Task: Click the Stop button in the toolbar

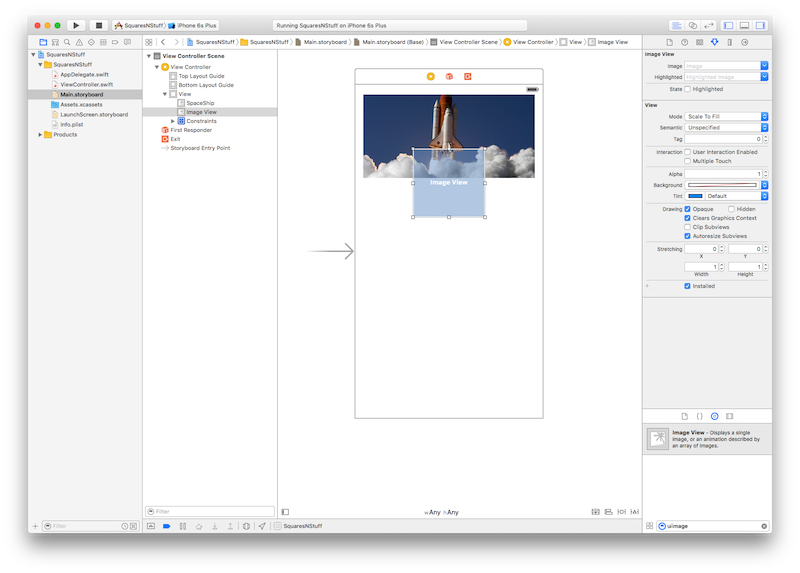Action: pos(99,25)
